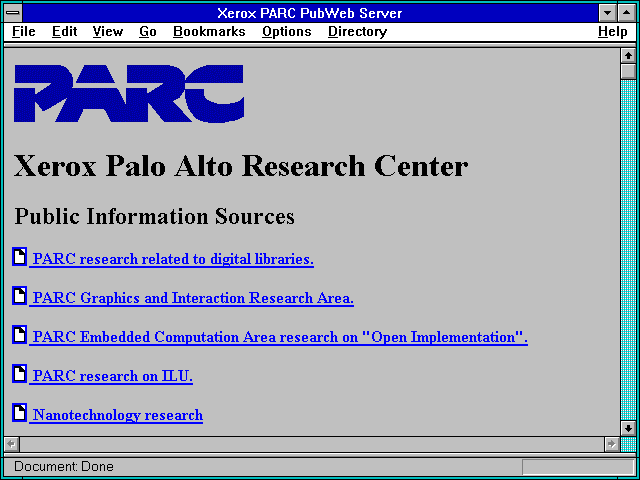Minimize the PubWeb Server window
This screenshot has height=480, width=640.
click(x=608, y=13)
